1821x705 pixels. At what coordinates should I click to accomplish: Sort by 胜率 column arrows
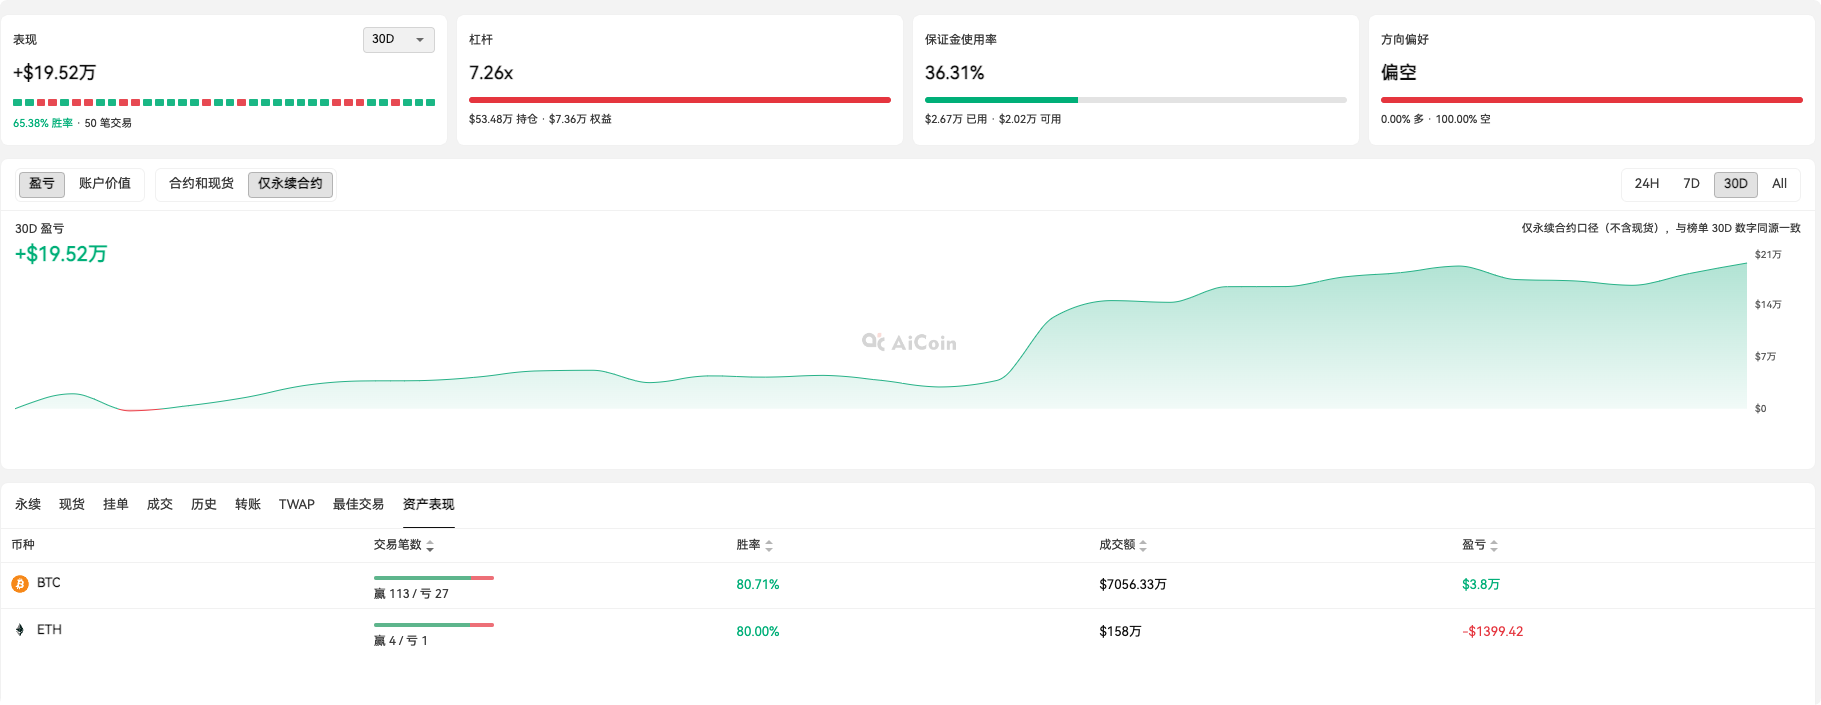click(x=769, y=545)
